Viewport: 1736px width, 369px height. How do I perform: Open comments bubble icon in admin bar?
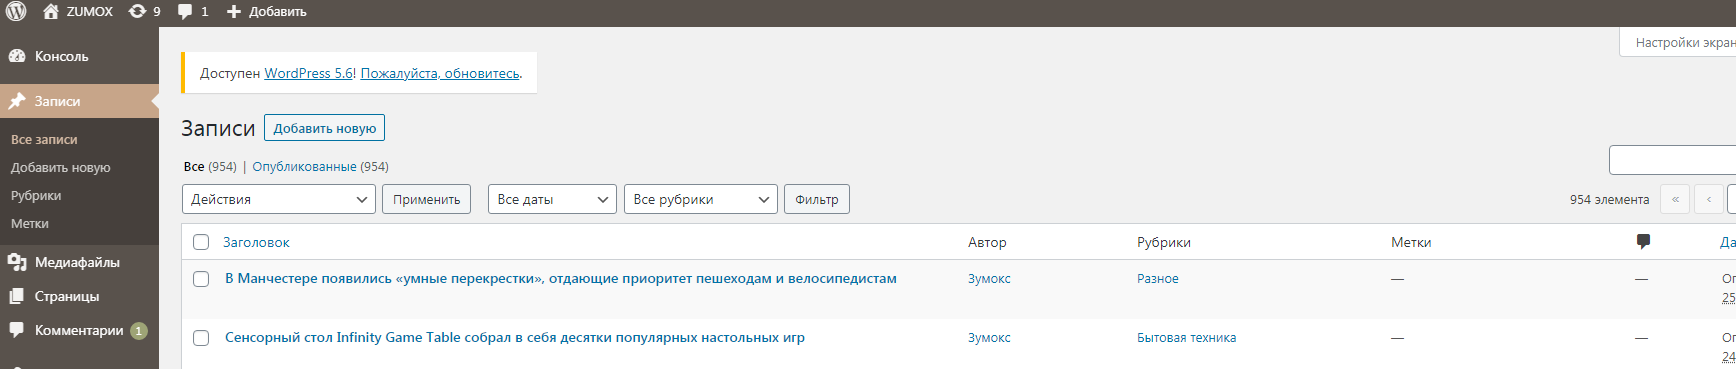pyautogui.click(x=185, y=12)
